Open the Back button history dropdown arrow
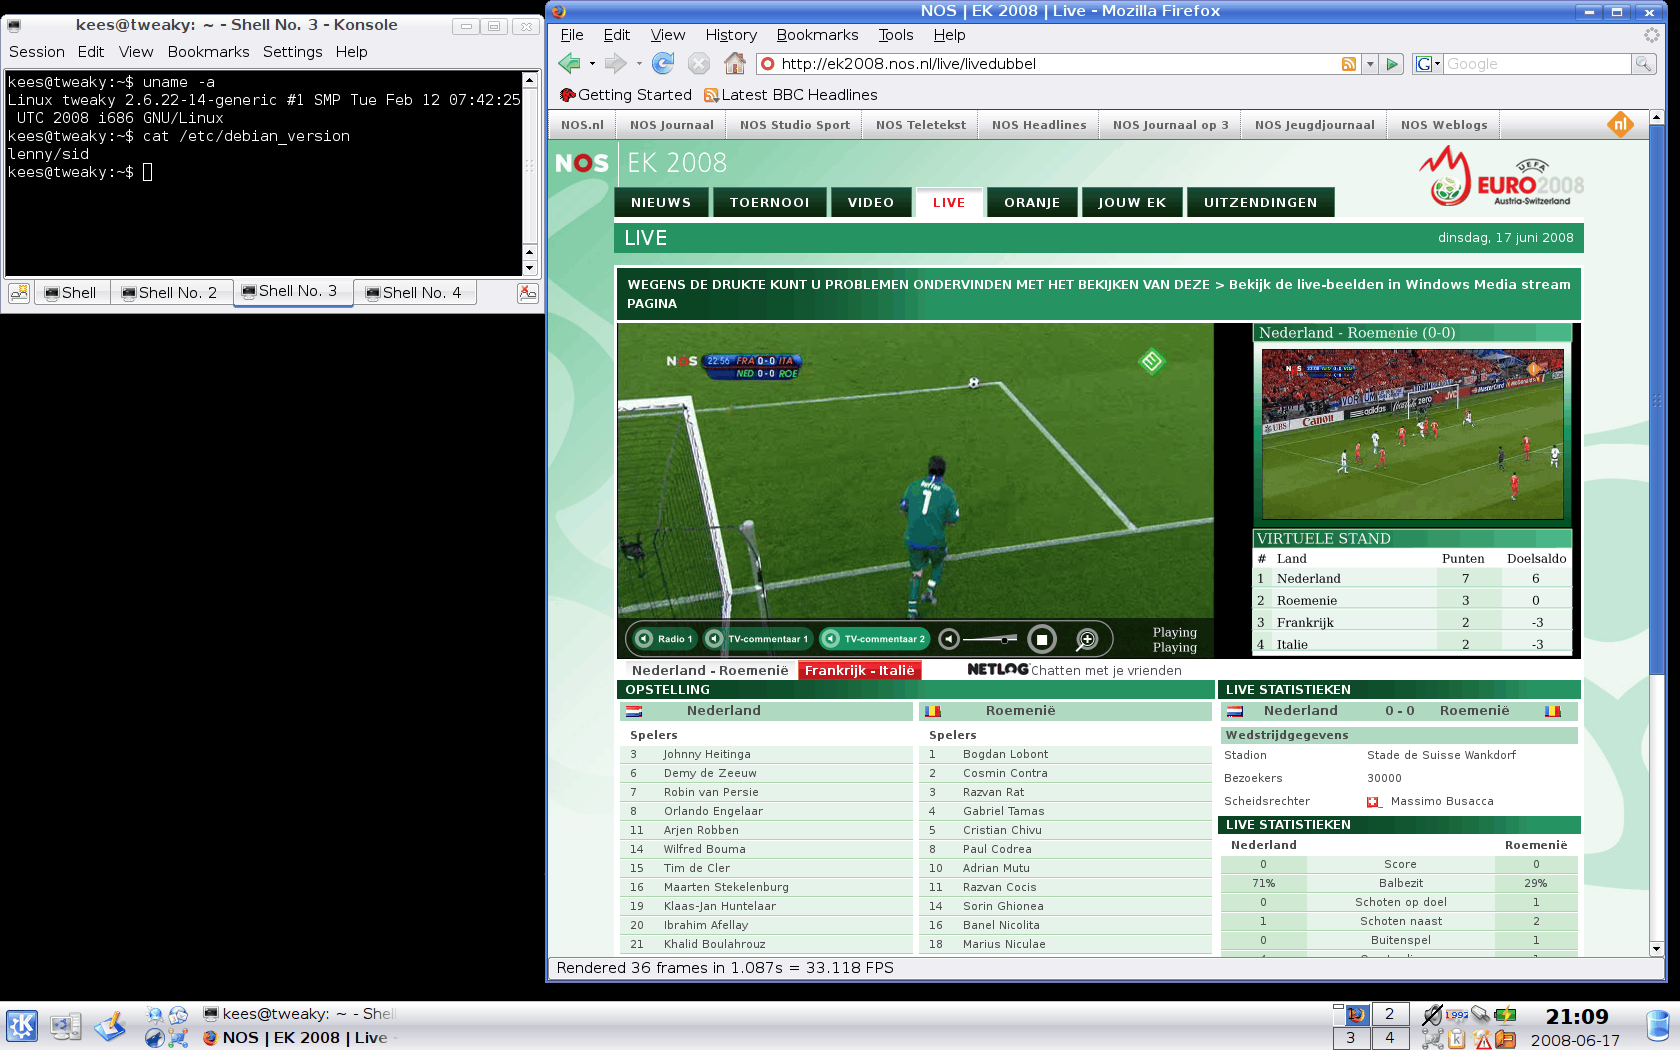 [592, 64]
